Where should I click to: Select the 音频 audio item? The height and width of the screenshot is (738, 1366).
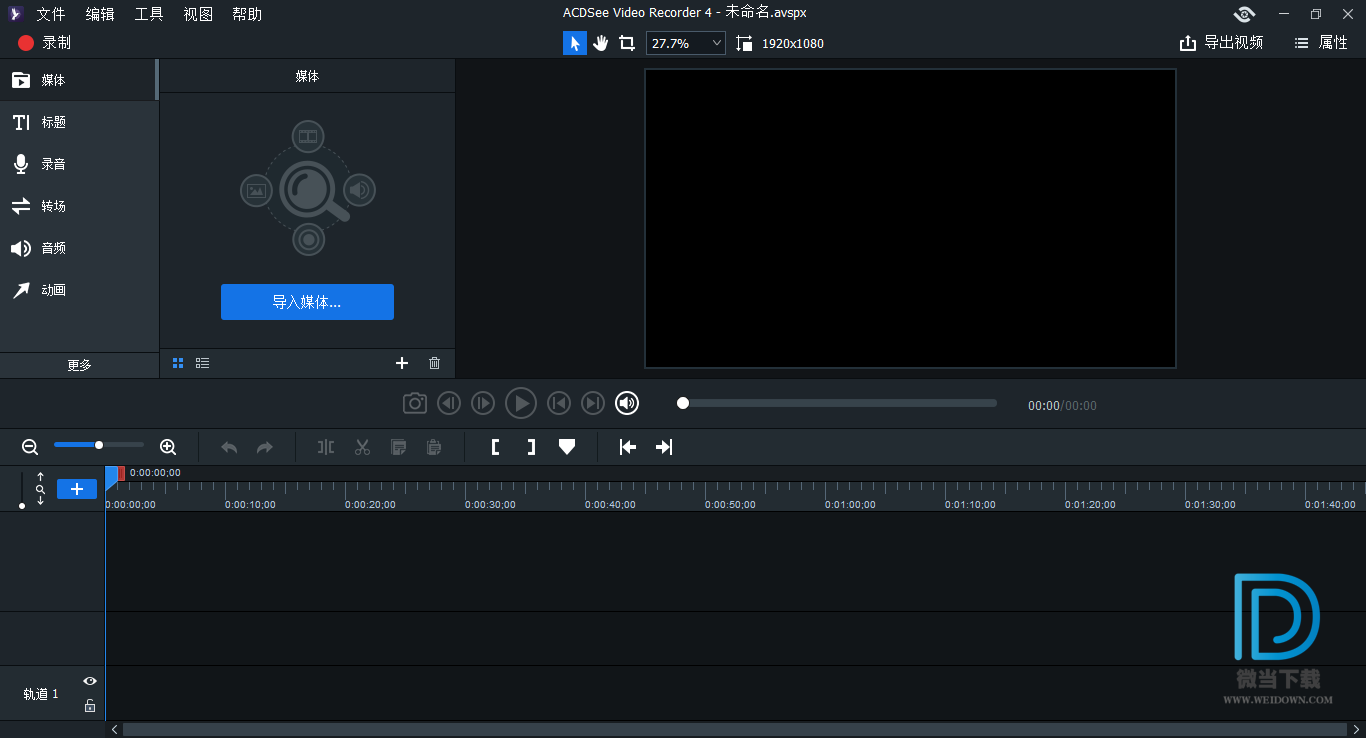coord(79,248)
